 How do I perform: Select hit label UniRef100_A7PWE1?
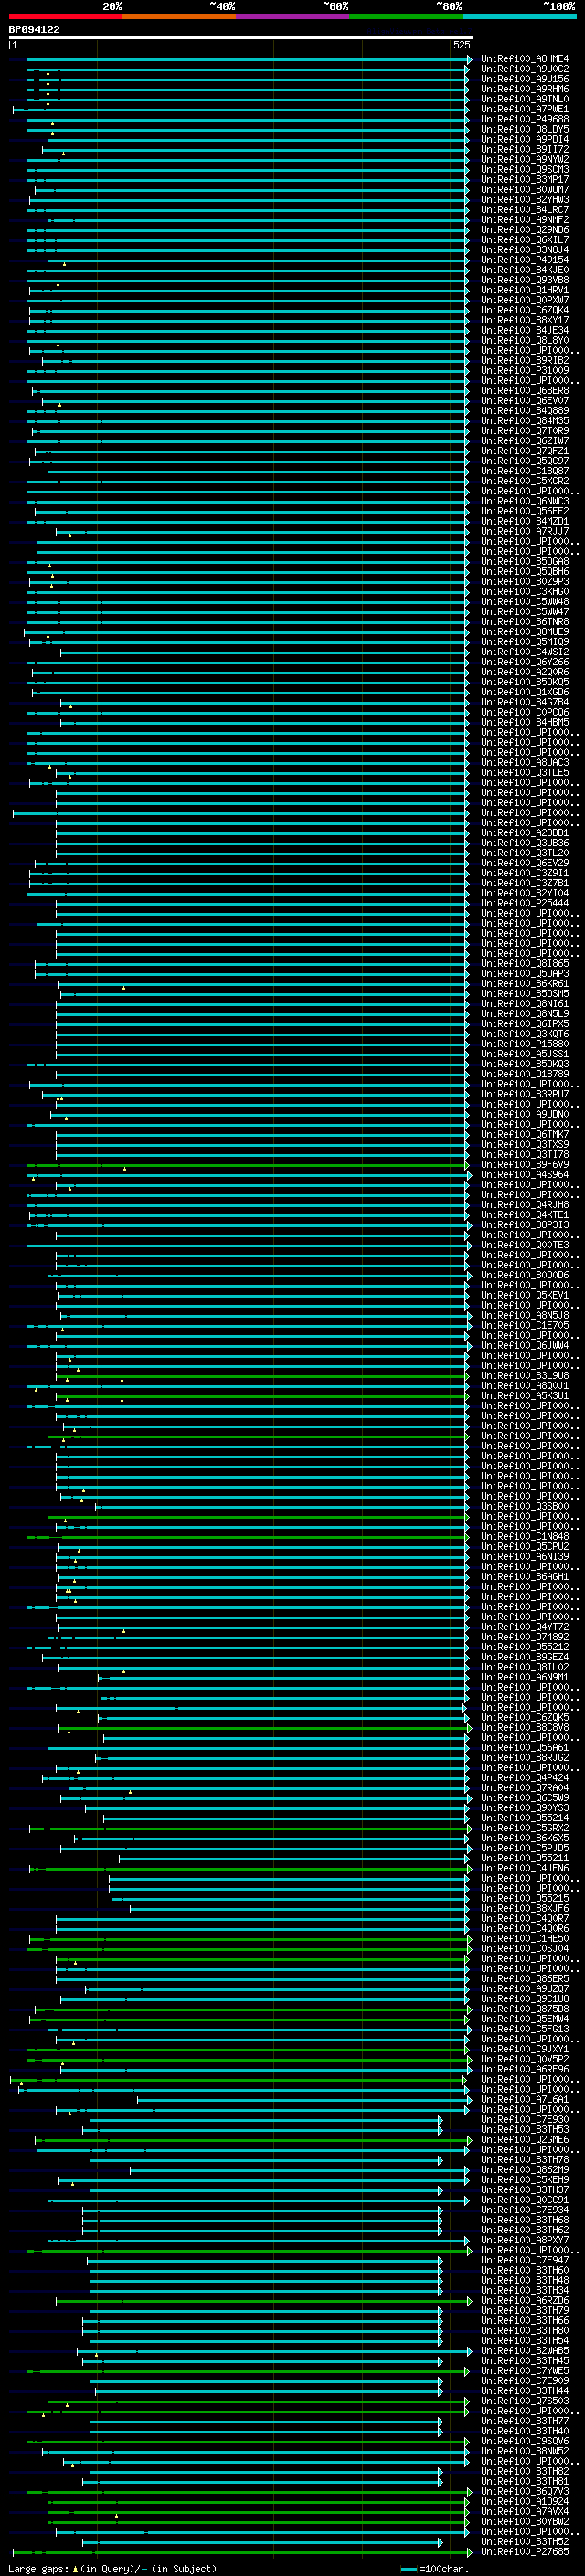(x=525, y=110)
